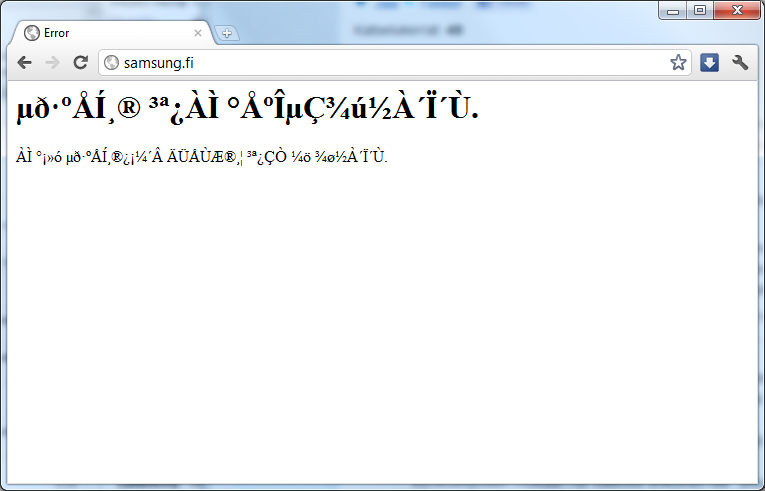The image size is (765, 491).
Task: Maximize the browser window
Action: tap(699, 11)
